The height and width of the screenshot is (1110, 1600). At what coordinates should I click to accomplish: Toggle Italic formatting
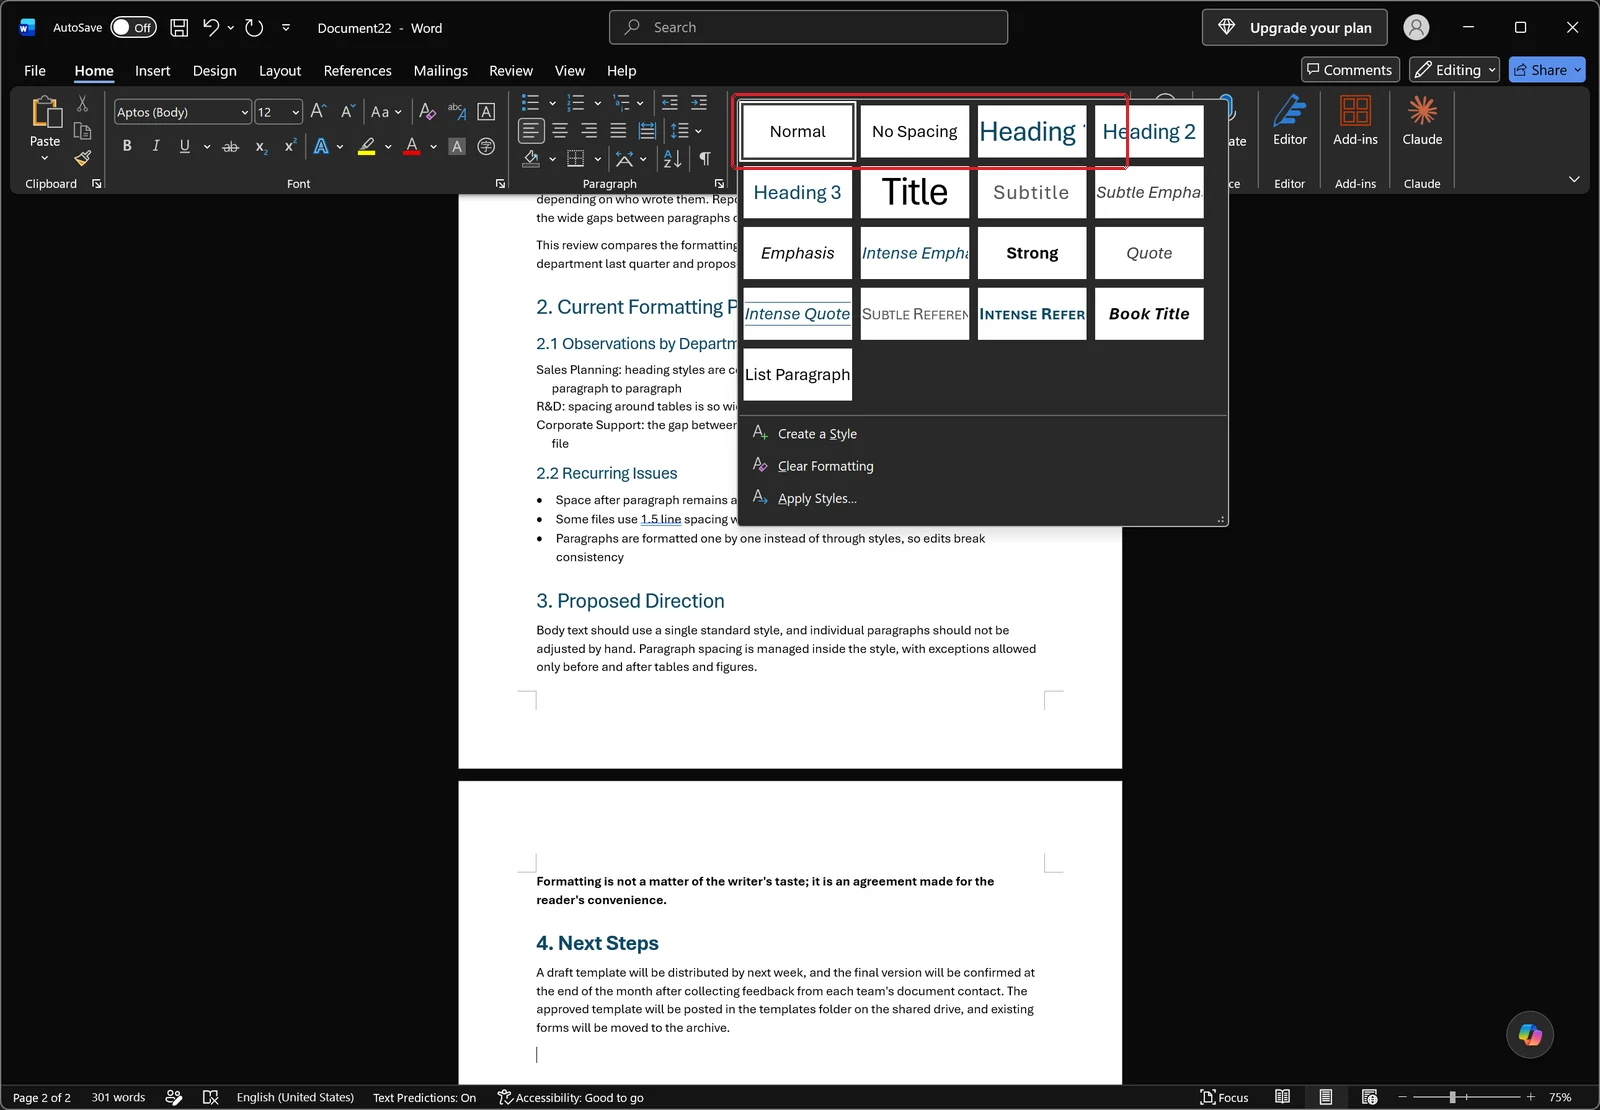156,146
